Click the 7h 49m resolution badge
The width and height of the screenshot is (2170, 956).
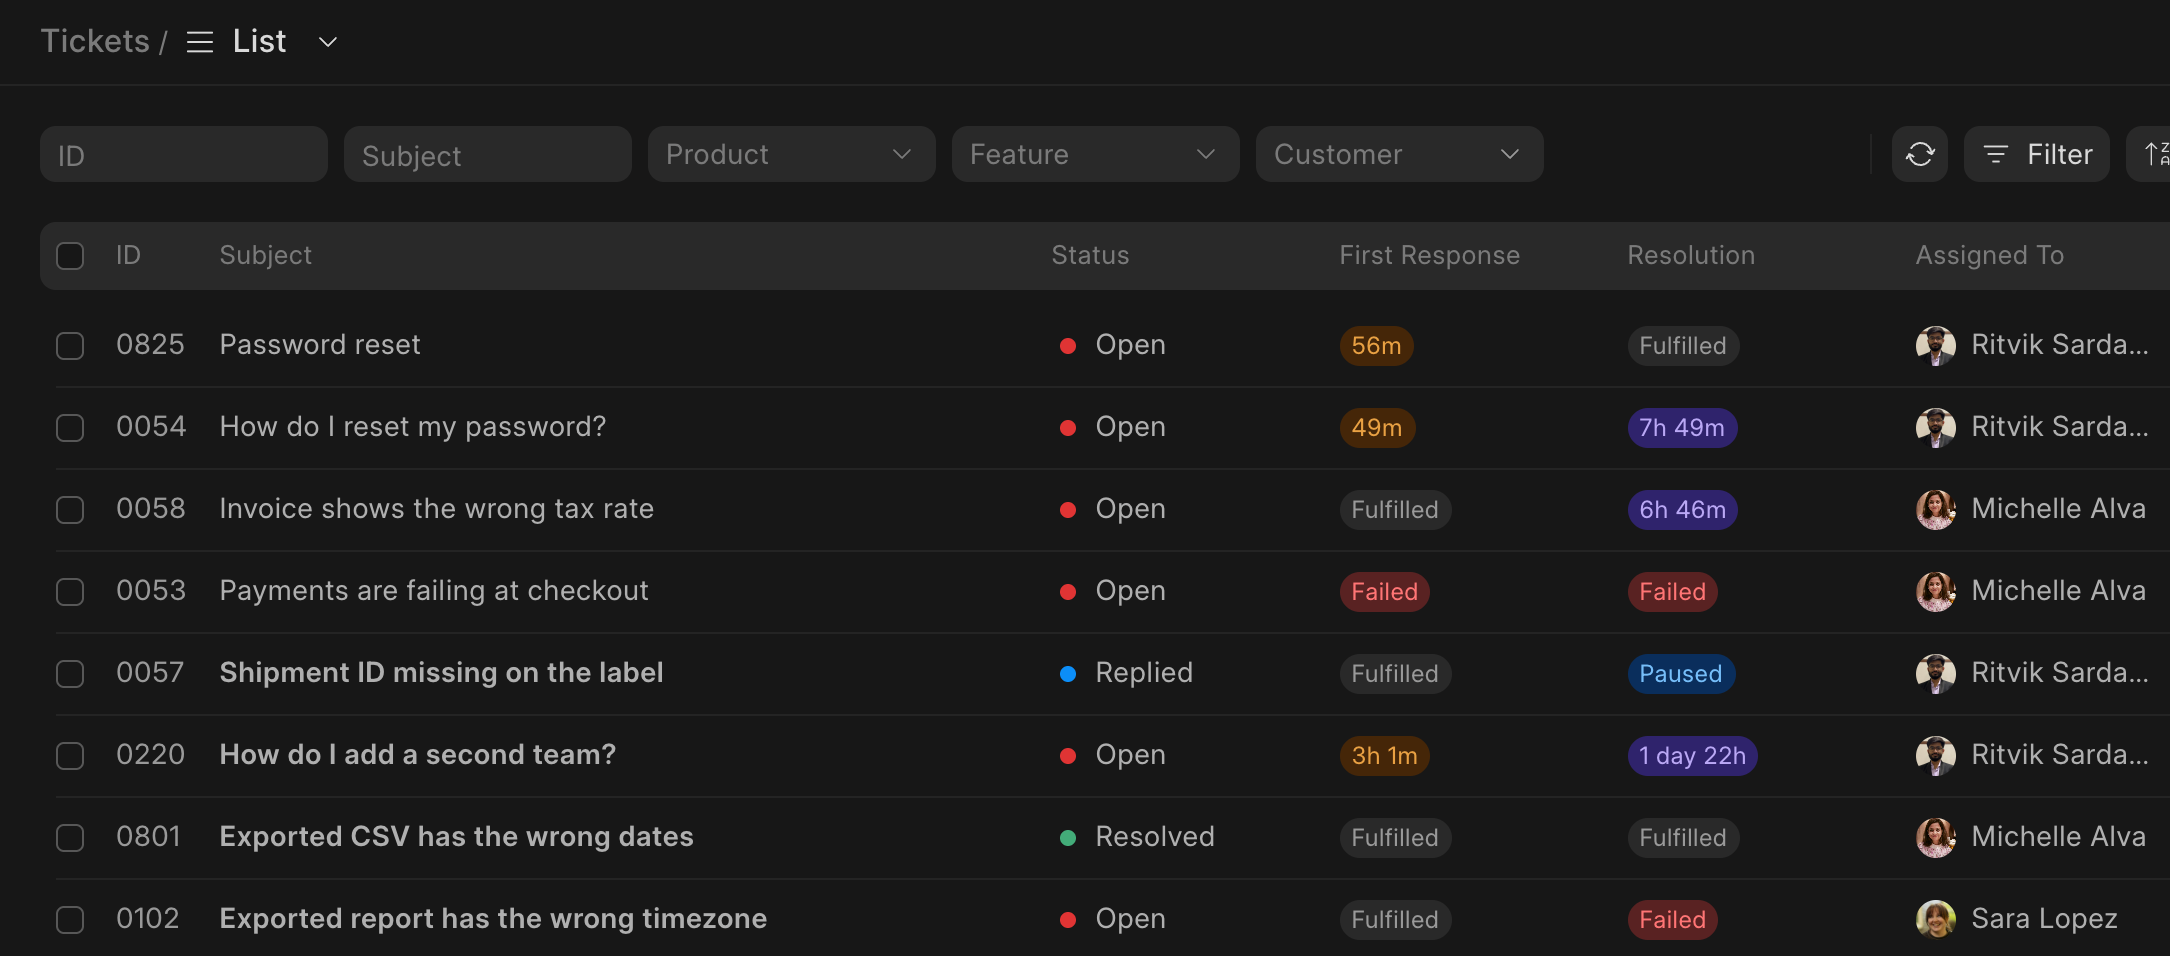tap(1682, 428)
